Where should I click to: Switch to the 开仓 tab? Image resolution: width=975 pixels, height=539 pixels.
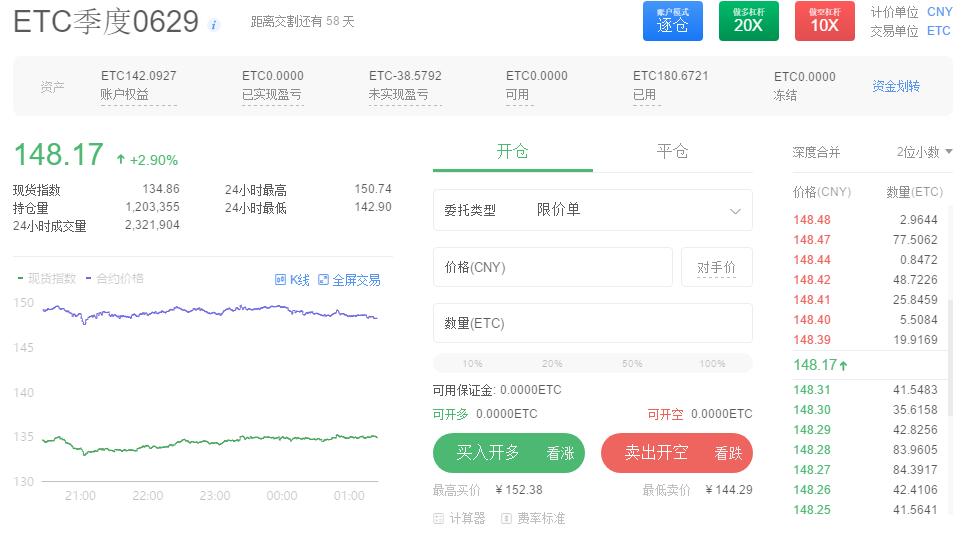click(x=512, y=151)
